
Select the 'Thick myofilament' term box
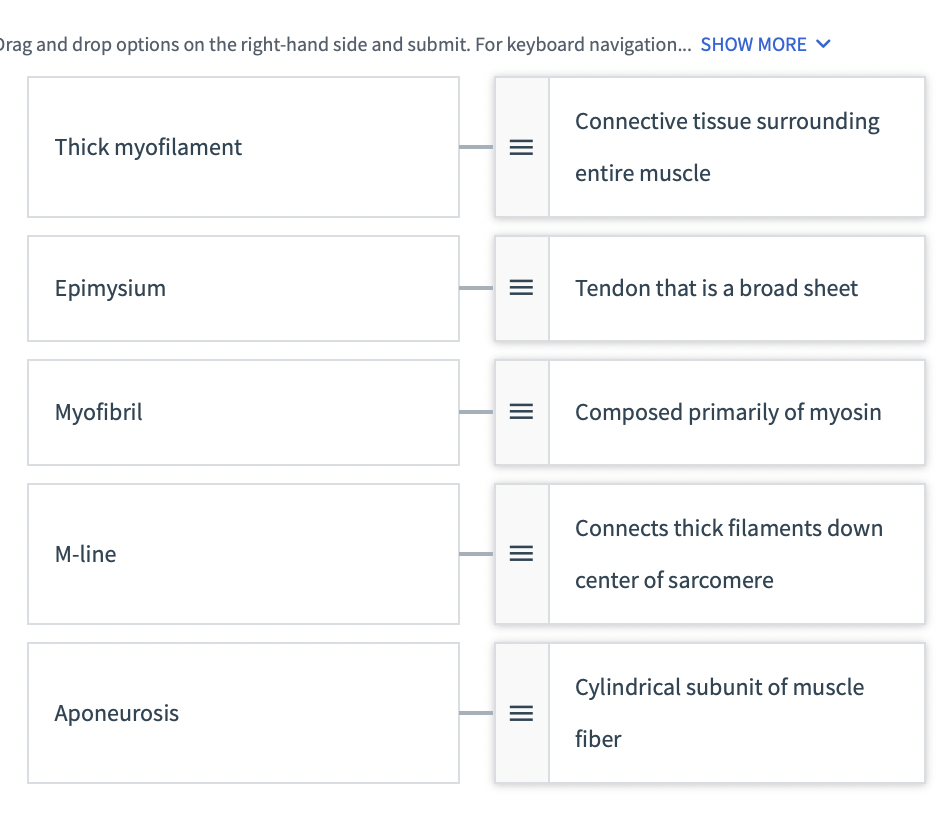[243, 148]
